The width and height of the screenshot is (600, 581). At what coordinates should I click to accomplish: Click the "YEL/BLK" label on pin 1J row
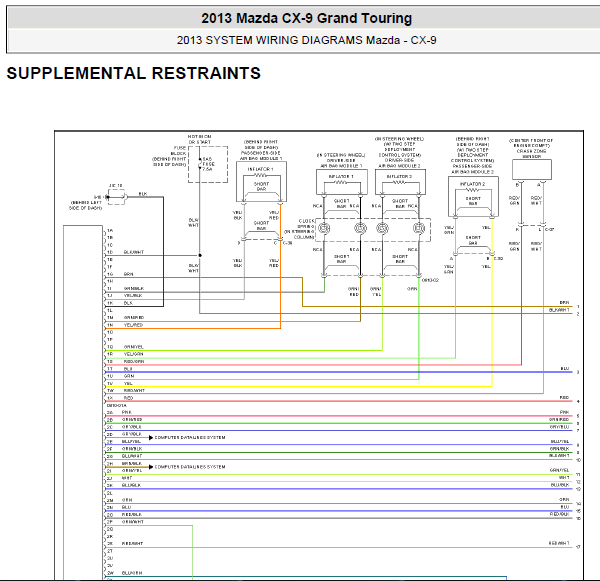pos(133,295)
